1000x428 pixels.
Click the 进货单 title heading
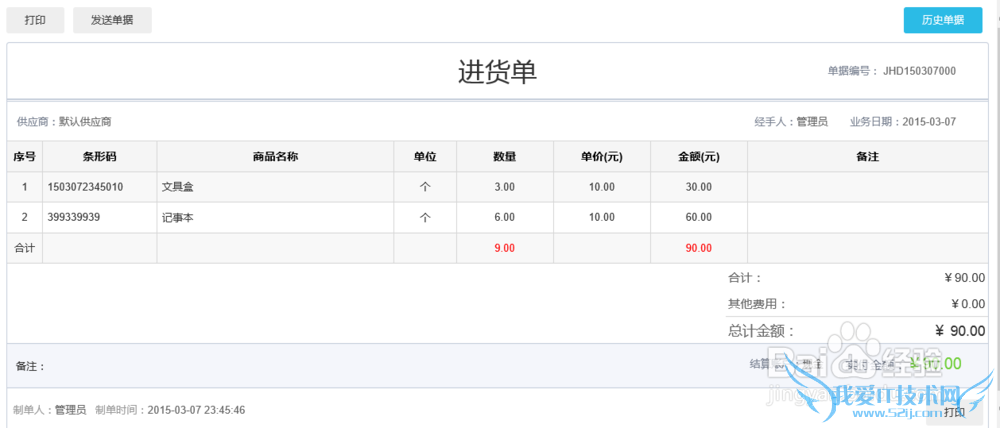tap(497, 72)
